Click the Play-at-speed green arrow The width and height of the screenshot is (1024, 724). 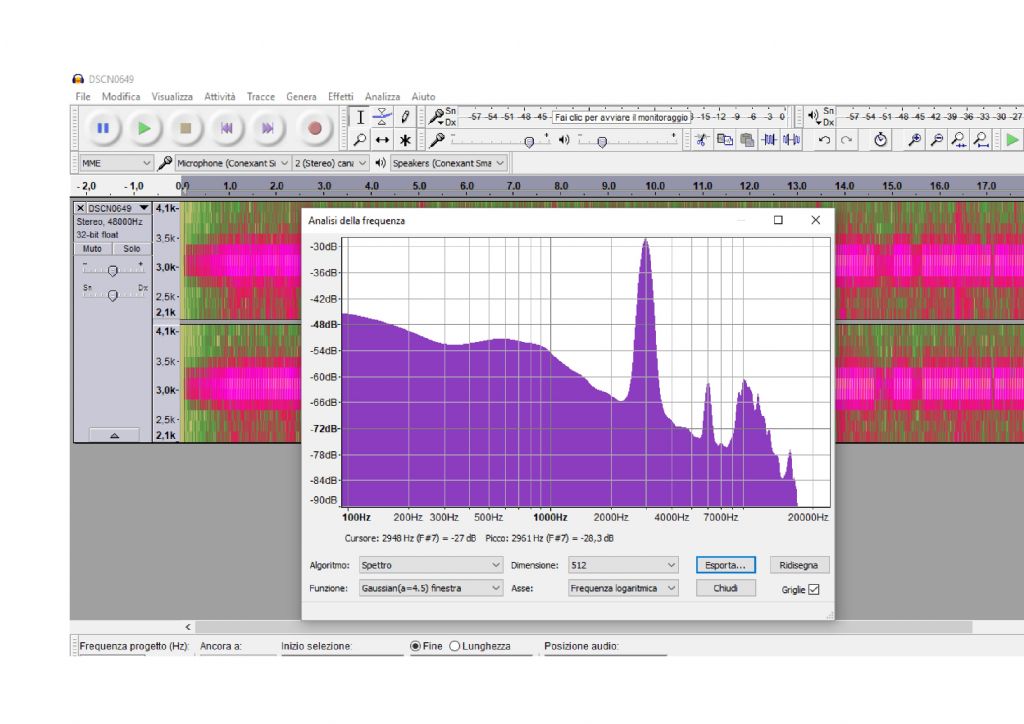(1012, 139)
